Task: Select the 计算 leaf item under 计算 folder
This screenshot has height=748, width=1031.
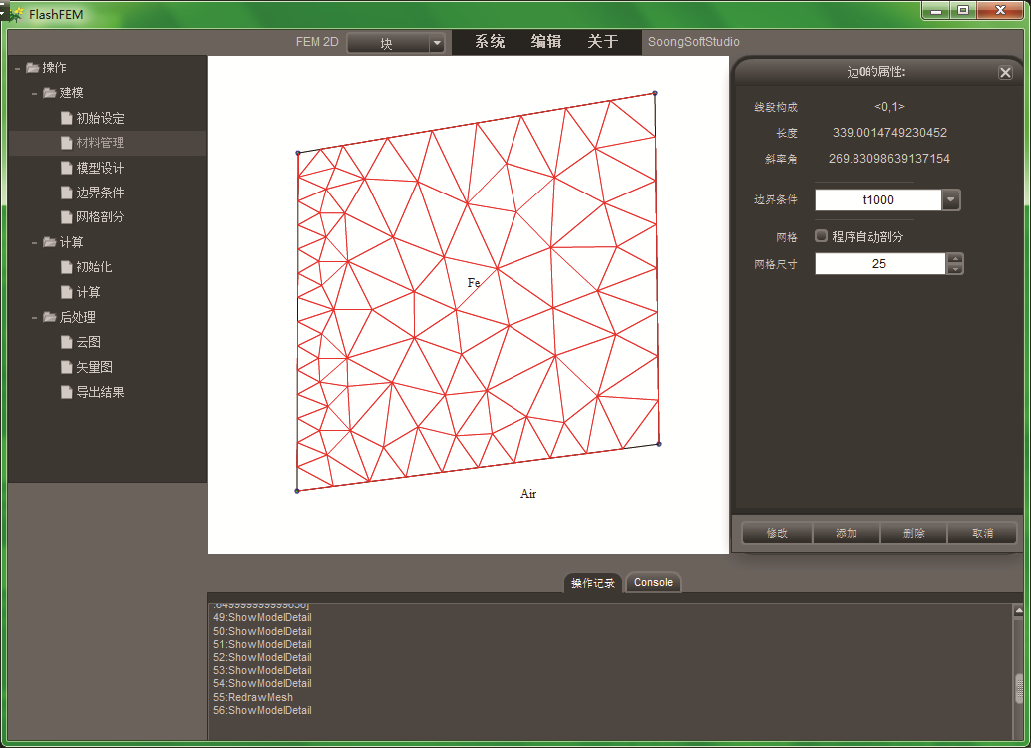Action: click(x=88, y=292)
